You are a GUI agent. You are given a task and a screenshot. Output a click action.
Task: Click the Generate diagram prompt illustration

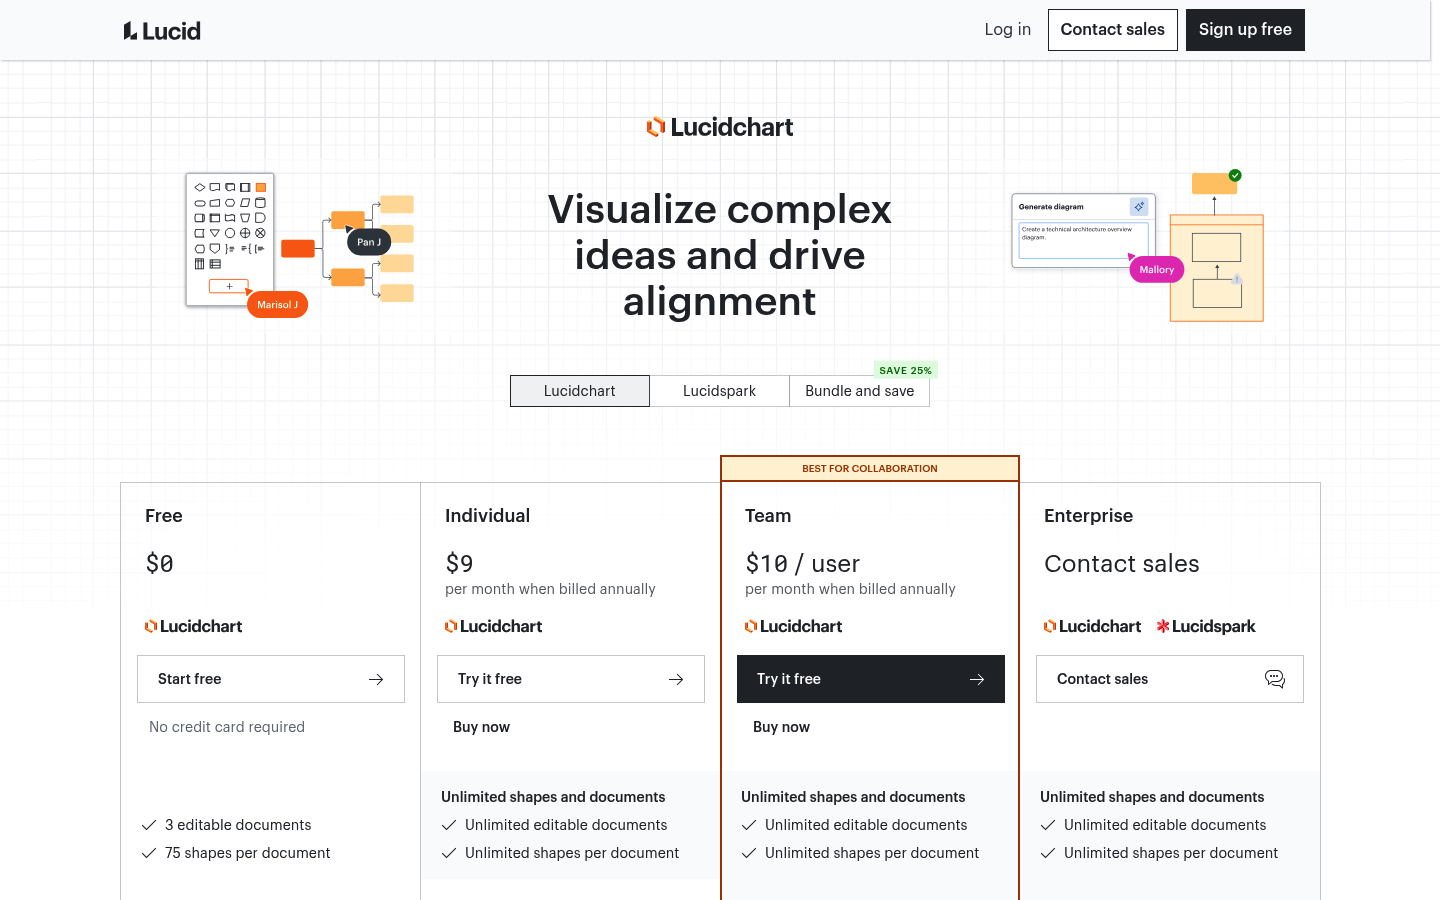click(1084, 231)
